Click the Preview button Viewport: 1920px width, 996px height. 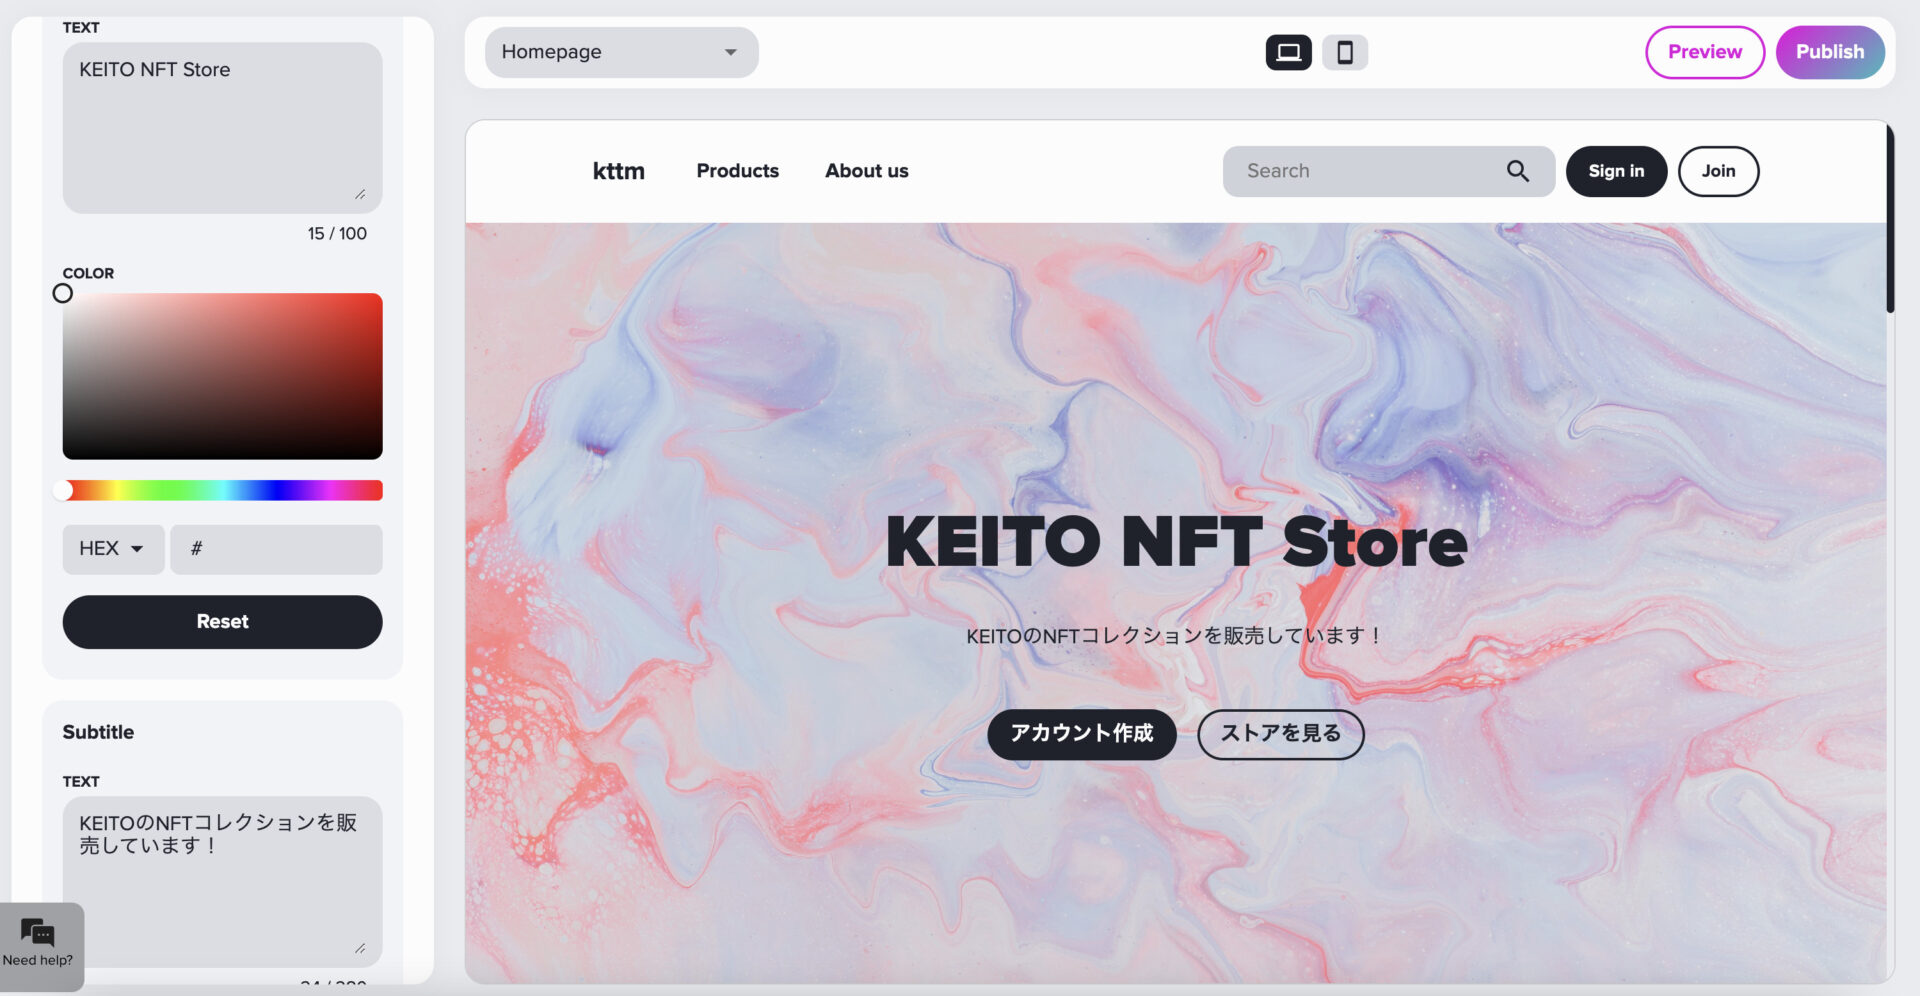tap(1704, 52)
